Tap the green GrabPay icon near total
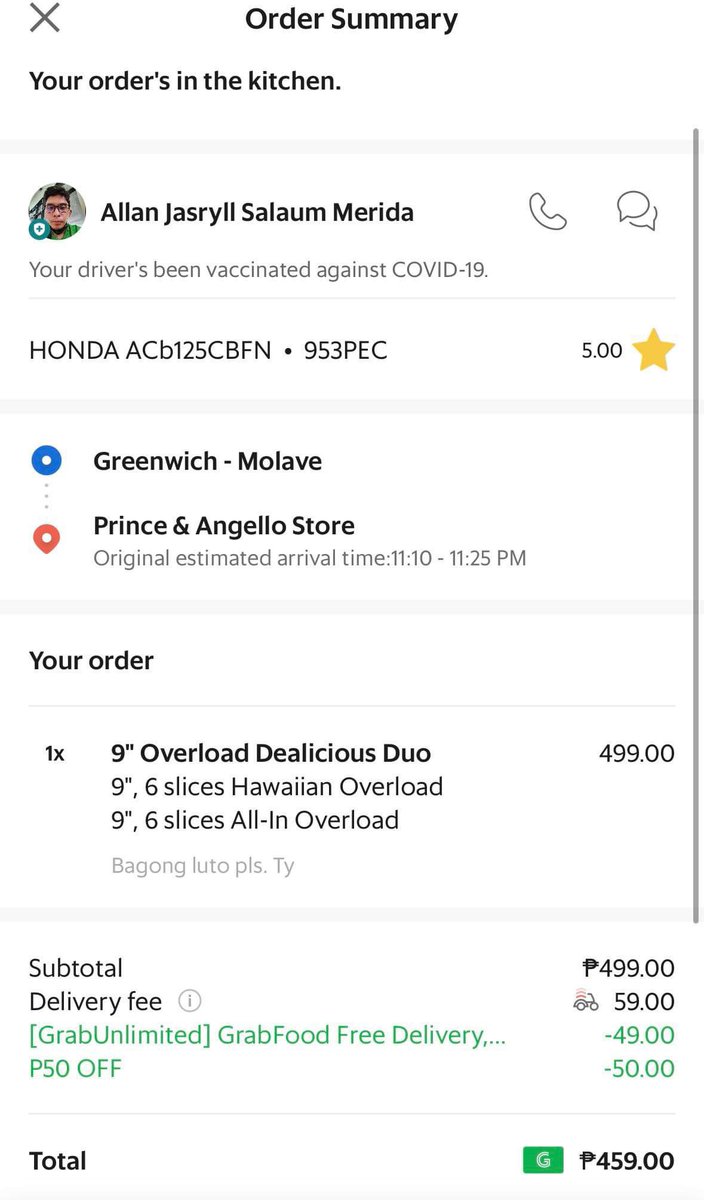This screenshot has height=1200, width=704. tap(543, 1161)
